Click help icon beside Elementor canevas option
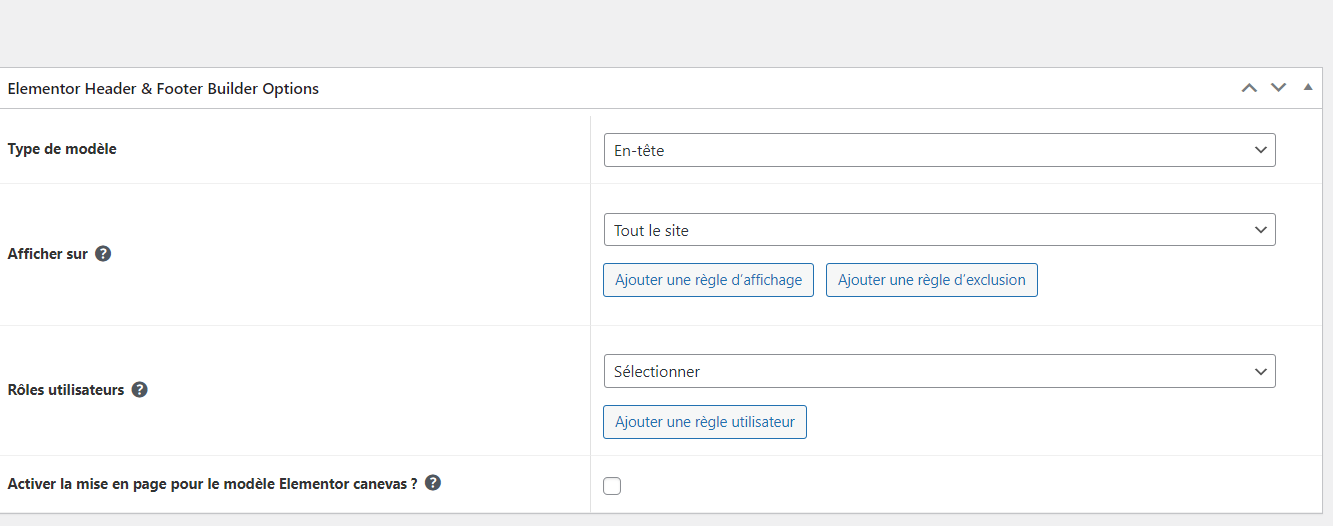The width and height of the screenshot is (1333, 526). click(433, 483)
